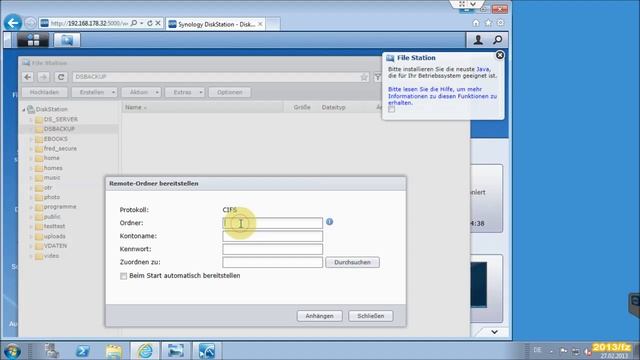Bookmark the DSBACKUP path with the star
The width and height of the screenshot is (640, 360).
(364, 77)
